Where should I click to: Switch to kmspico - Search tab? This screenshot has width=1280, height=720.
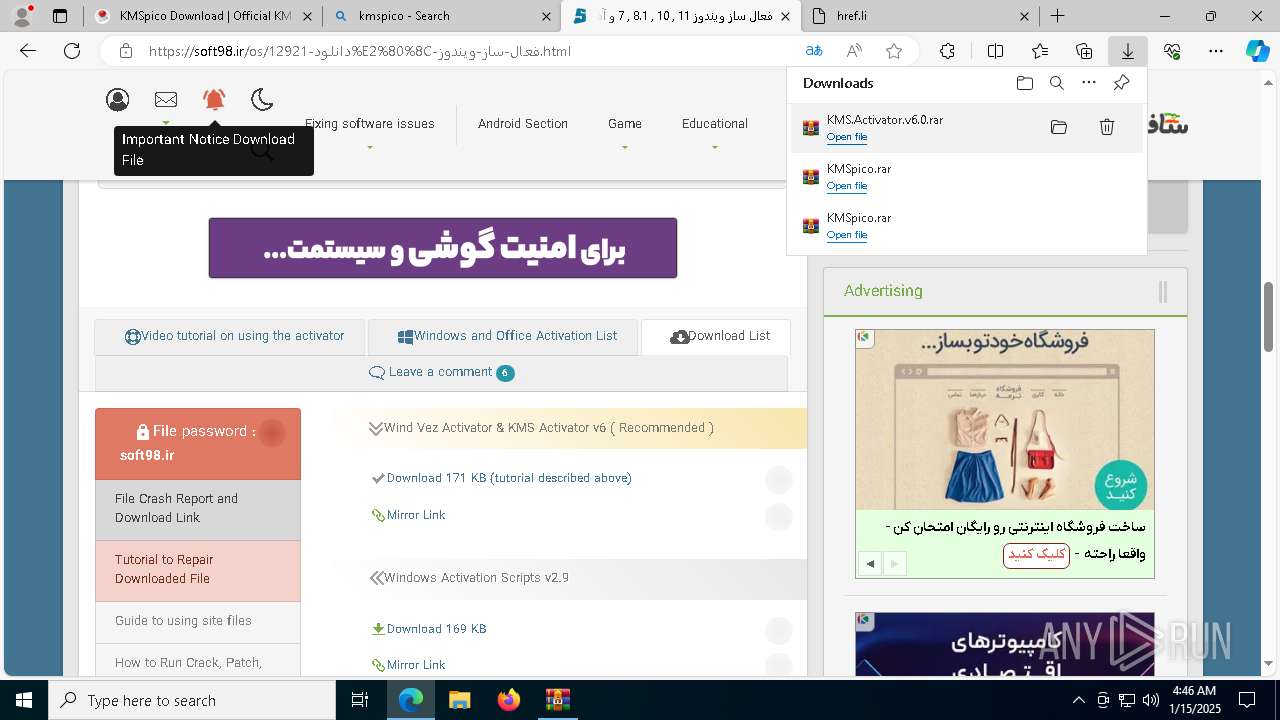click(442, 16)
